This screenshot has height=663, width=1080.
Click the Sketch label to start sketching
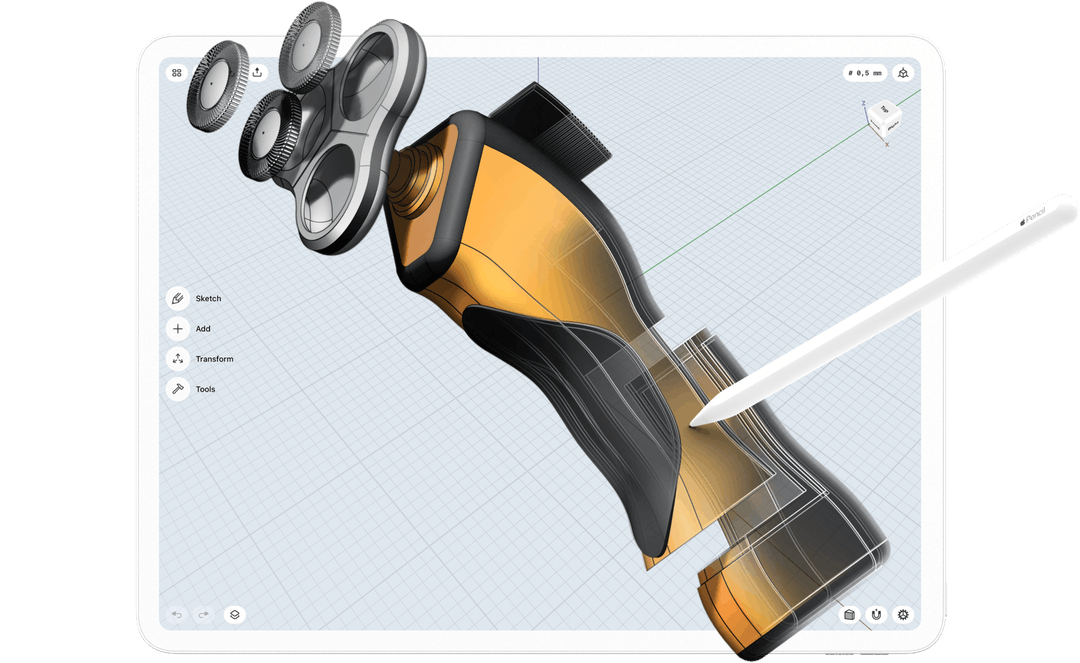[208, 298]
